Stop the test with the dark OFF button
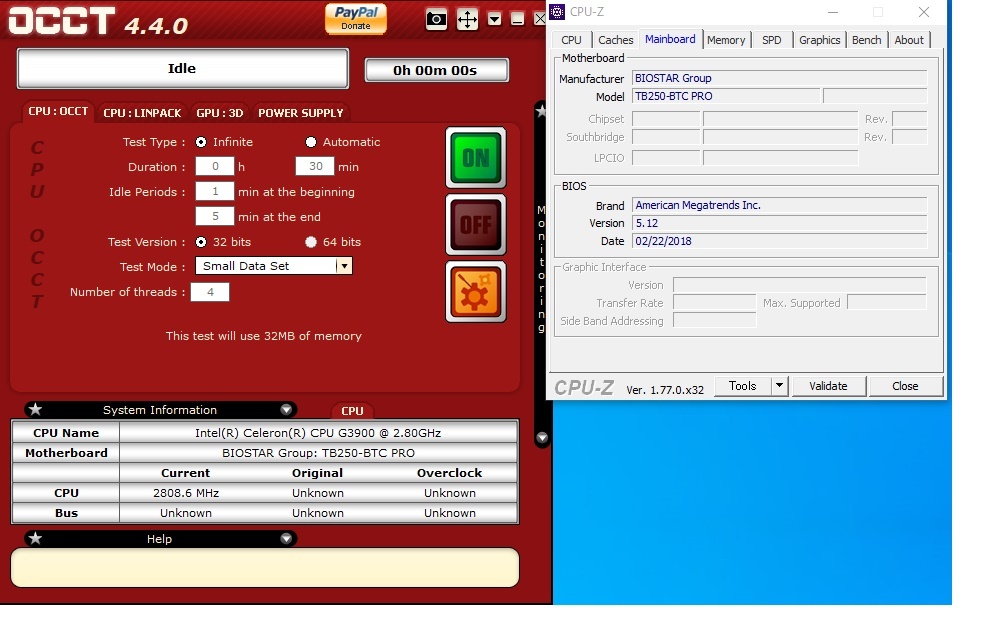Screen dimensions: 1008x630 [476, 224]
